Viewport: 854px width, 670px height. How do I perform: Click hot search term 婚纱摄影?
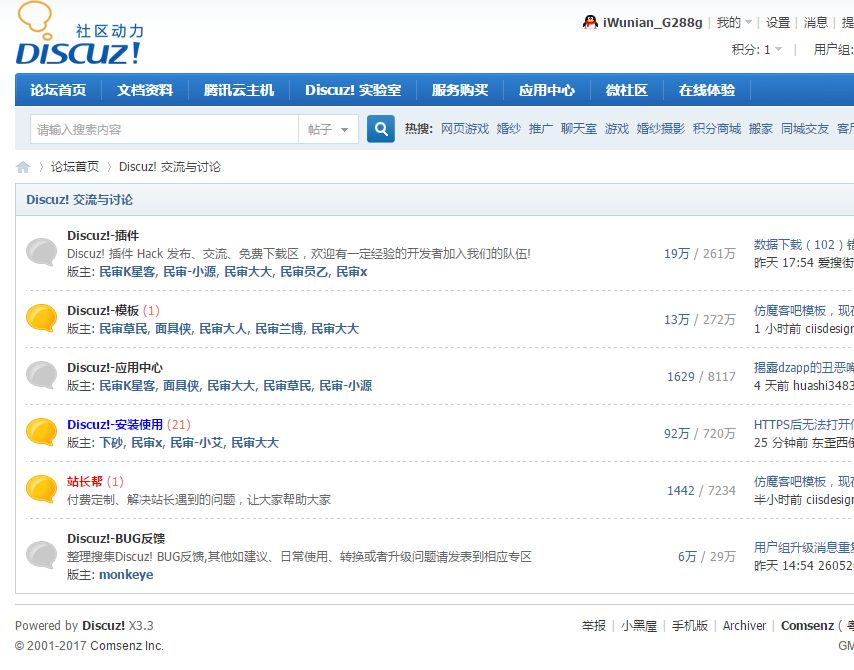tap(661, 129)
